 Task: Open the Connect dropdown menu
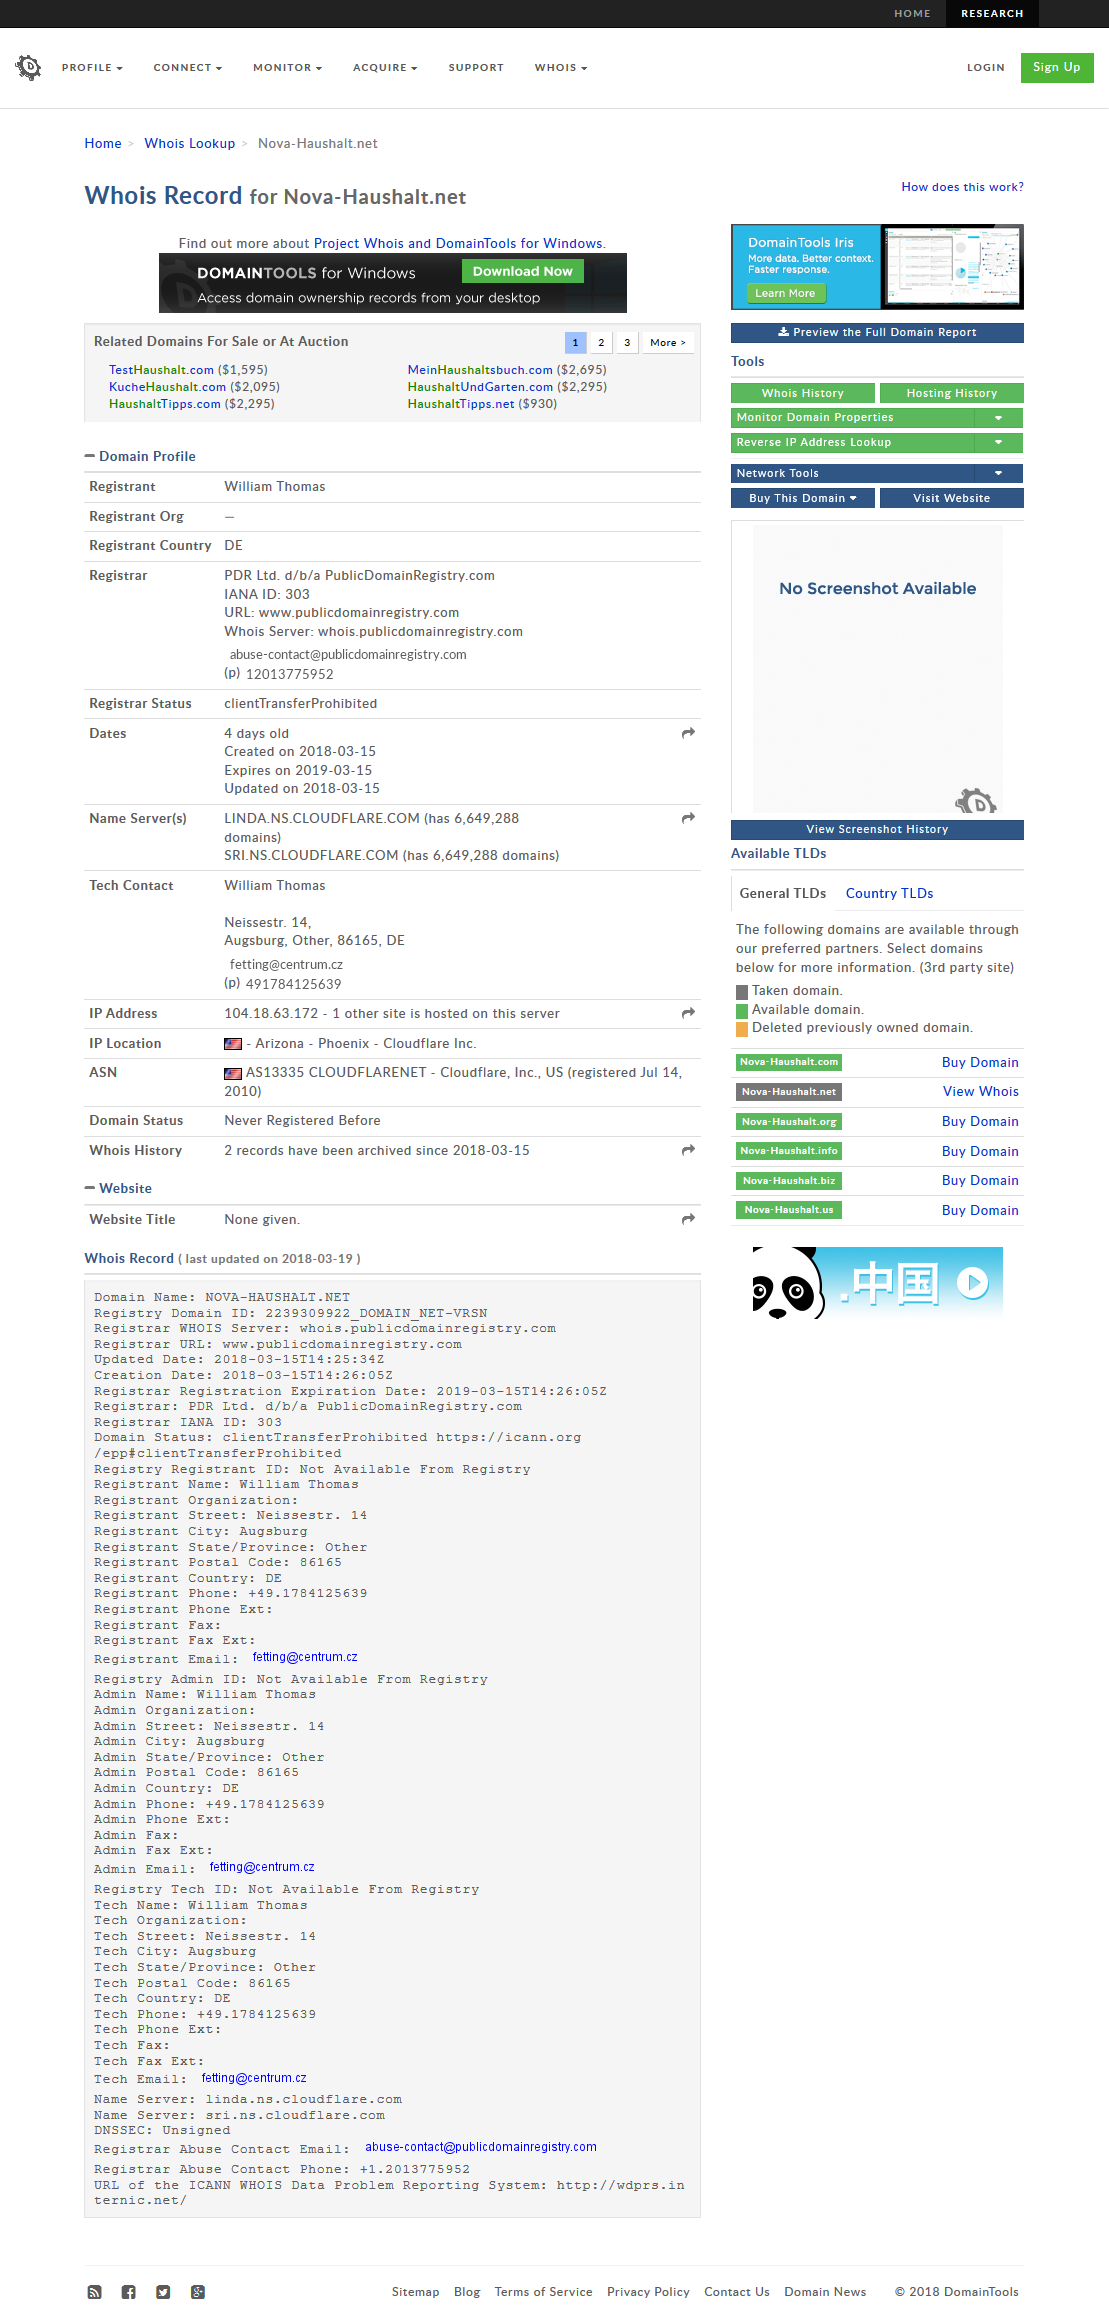pos(188,68)
